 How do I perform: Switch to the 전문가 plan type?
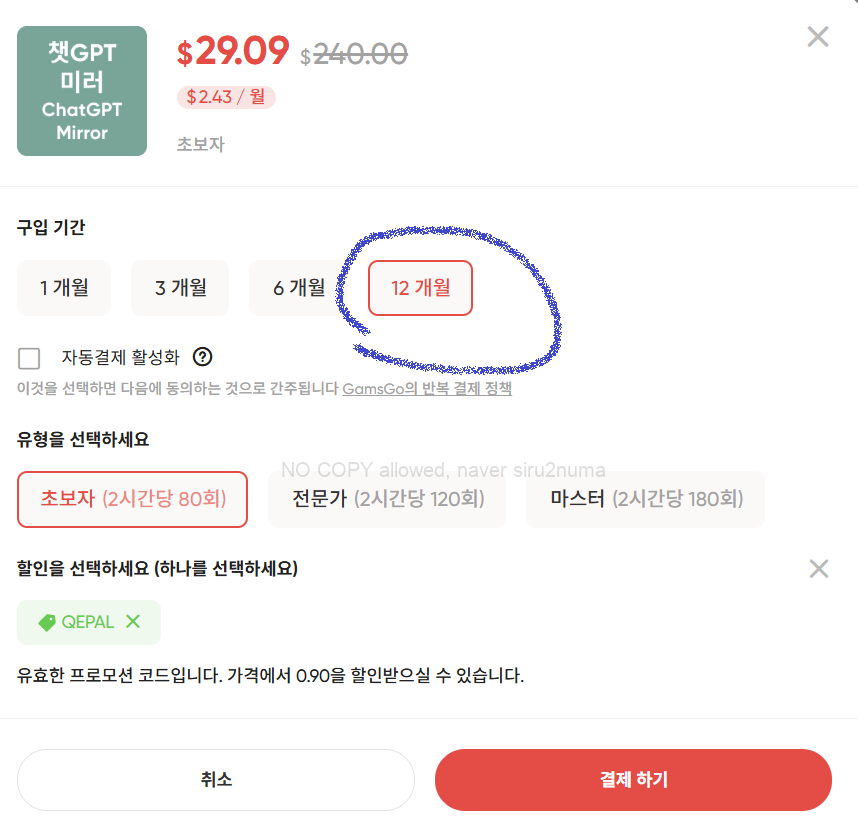(386, 499)
